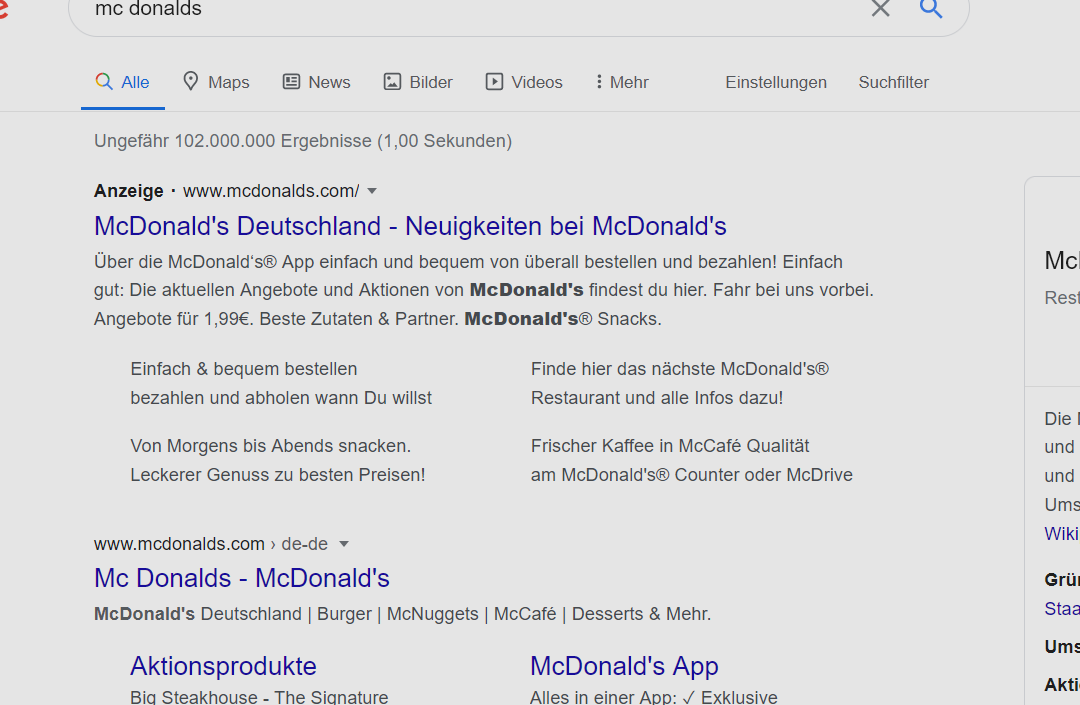Click the Maps pin icon
Image resolution: width=1080 pixels, height=705 pixels.
191,81
